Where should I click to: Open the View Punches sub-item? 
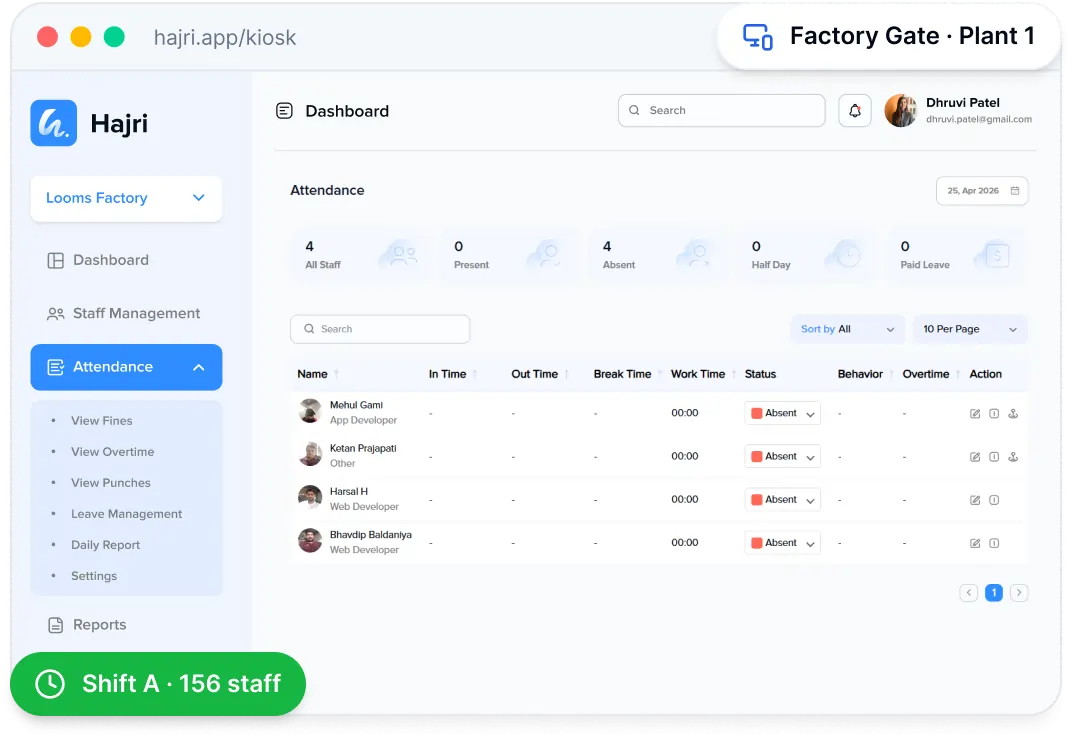pyautogui.click(x=111, y=483)
